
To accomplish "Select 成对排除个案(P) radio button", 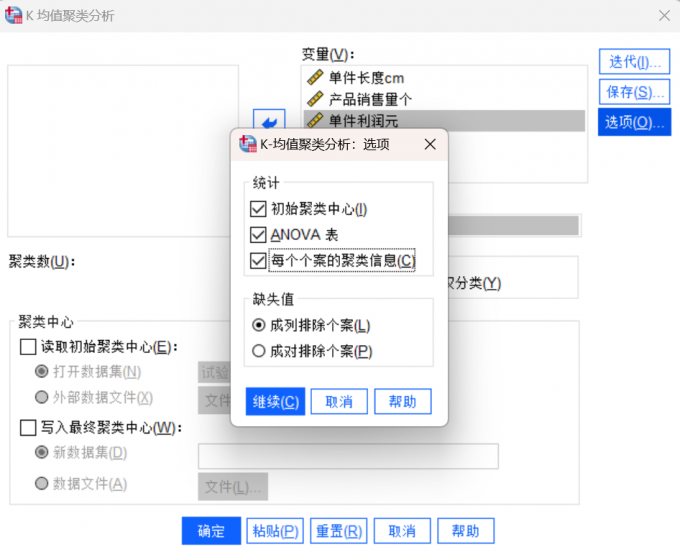I will click(x=258, y=350).
